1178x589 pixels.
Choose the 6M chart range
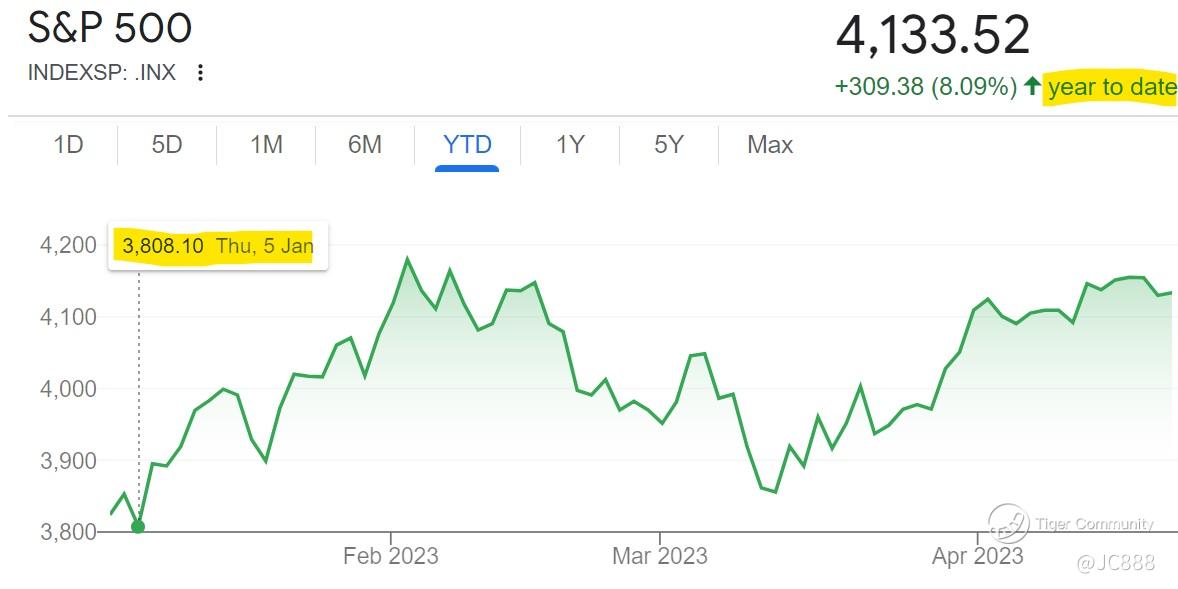[x=365, y=144]
